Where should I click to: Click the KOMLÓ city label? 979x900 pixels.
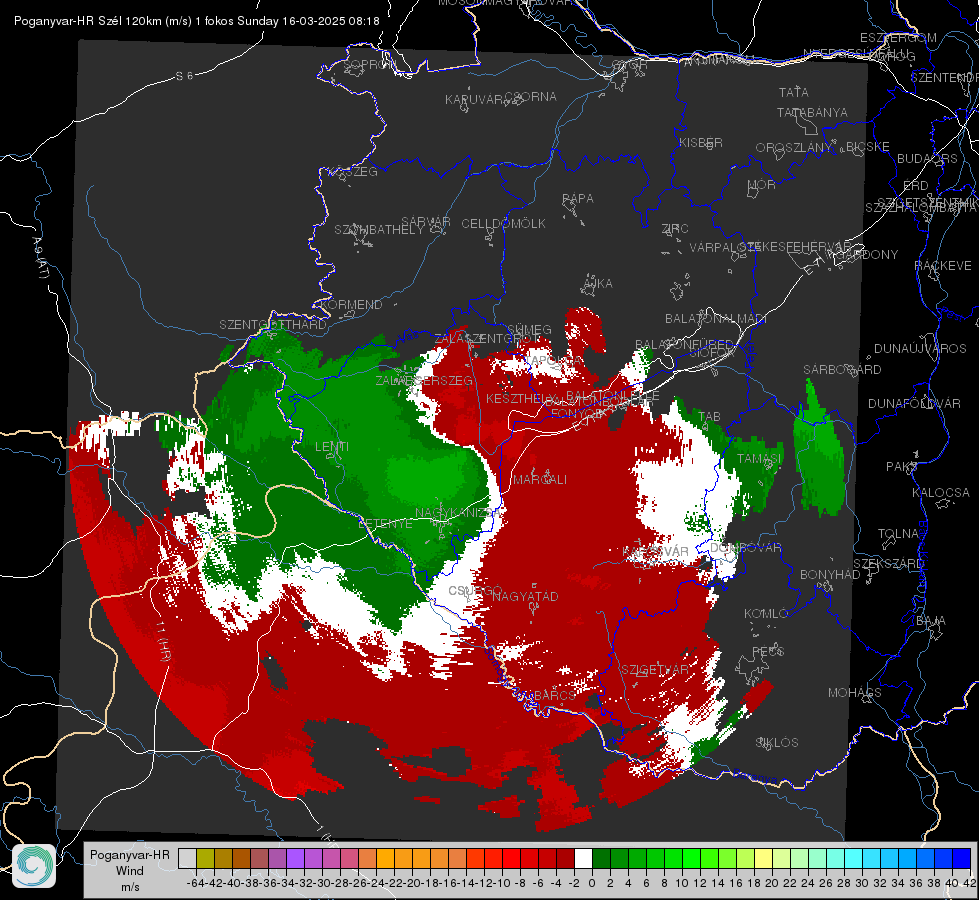pyautogui.click(x=766, y=613)
